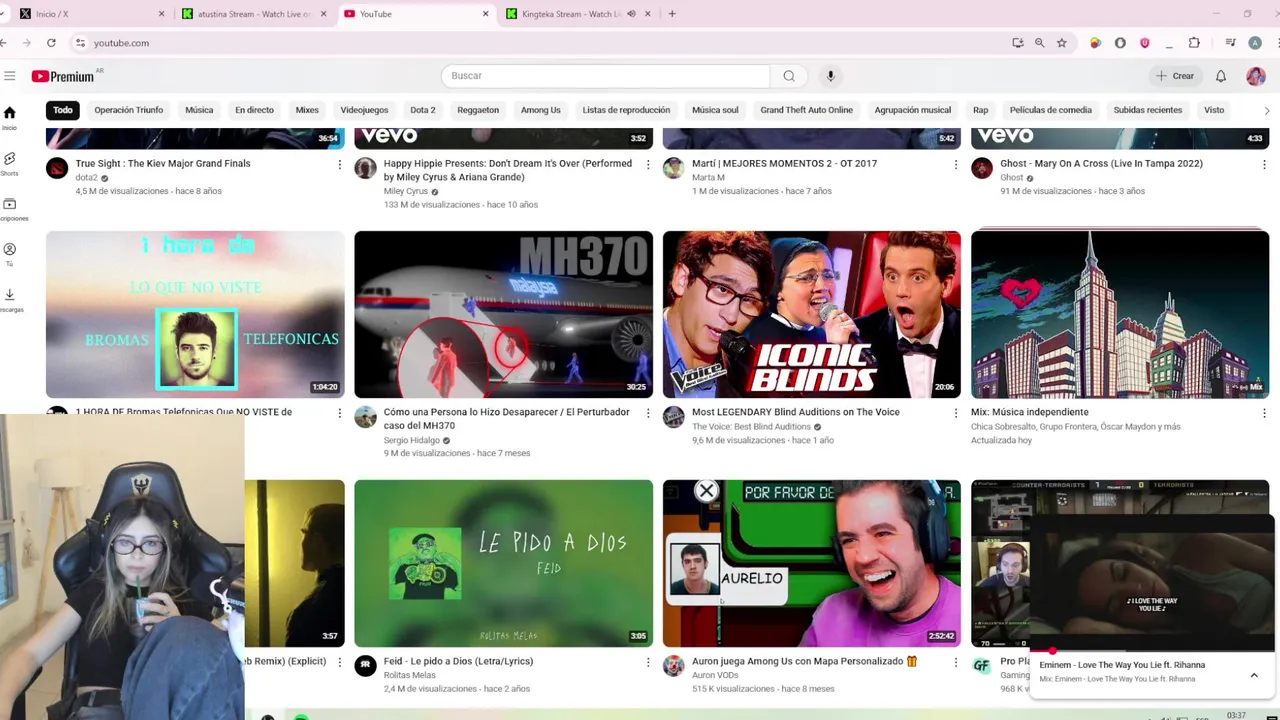This screenshot has height=720, width=1280.
Task: Select the Agrupación musical chip
Action: 912,110
